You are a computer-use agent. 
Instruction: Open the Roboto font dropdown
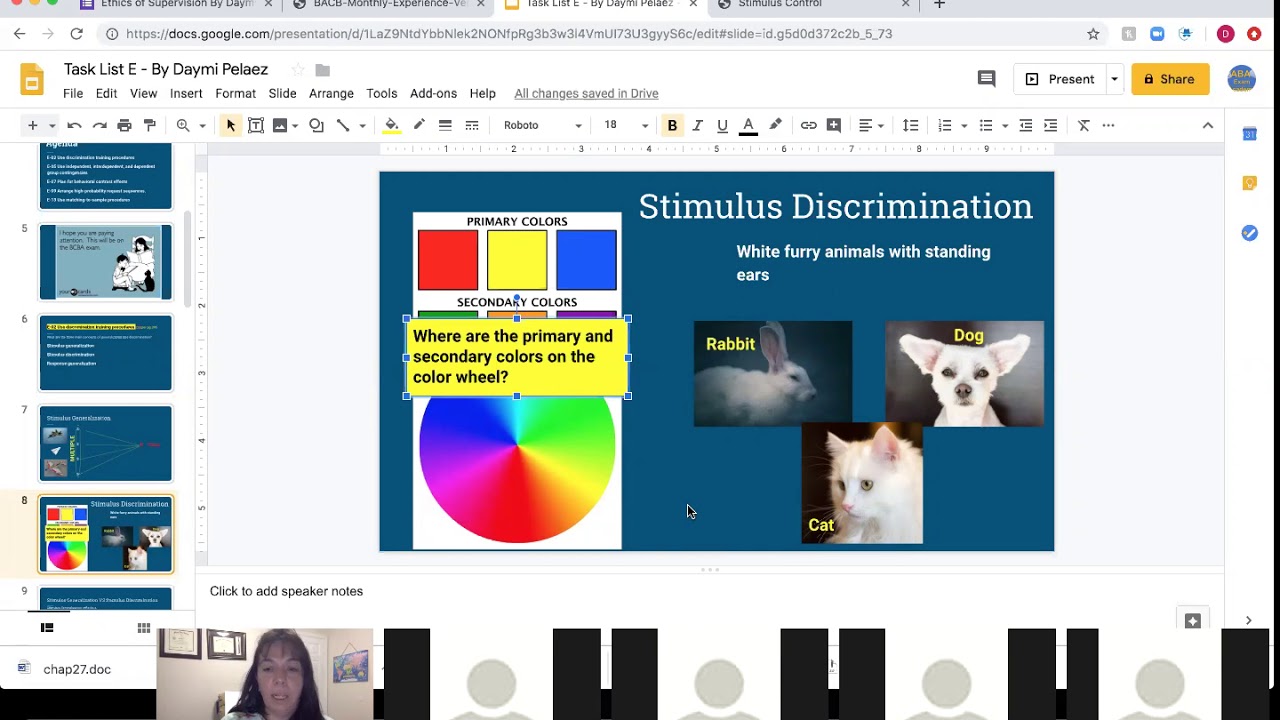pos(543,125)
